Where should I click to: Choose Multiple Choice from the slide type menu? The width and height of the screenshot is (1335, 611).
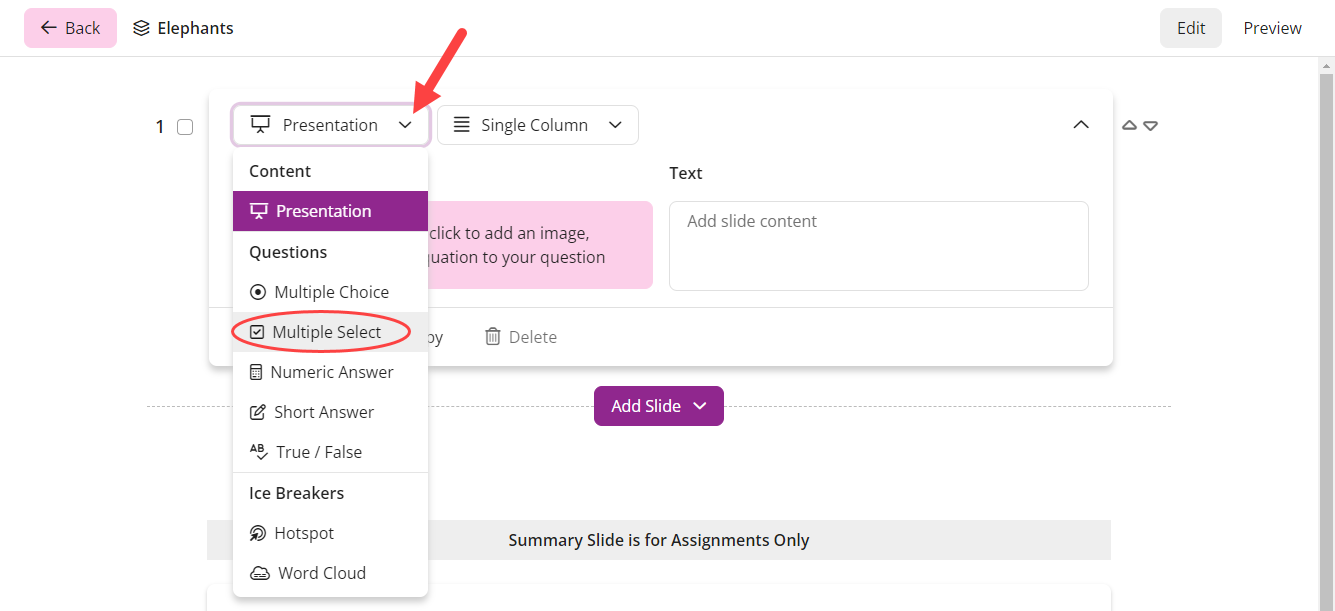pyautogui.click(x=320, y=291)
